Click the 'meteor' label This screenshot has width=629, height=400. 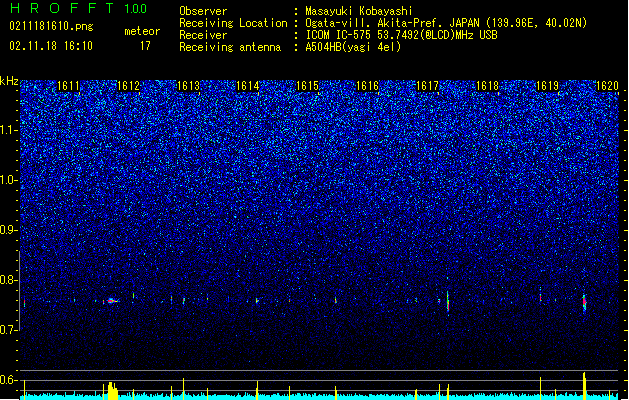142,31
